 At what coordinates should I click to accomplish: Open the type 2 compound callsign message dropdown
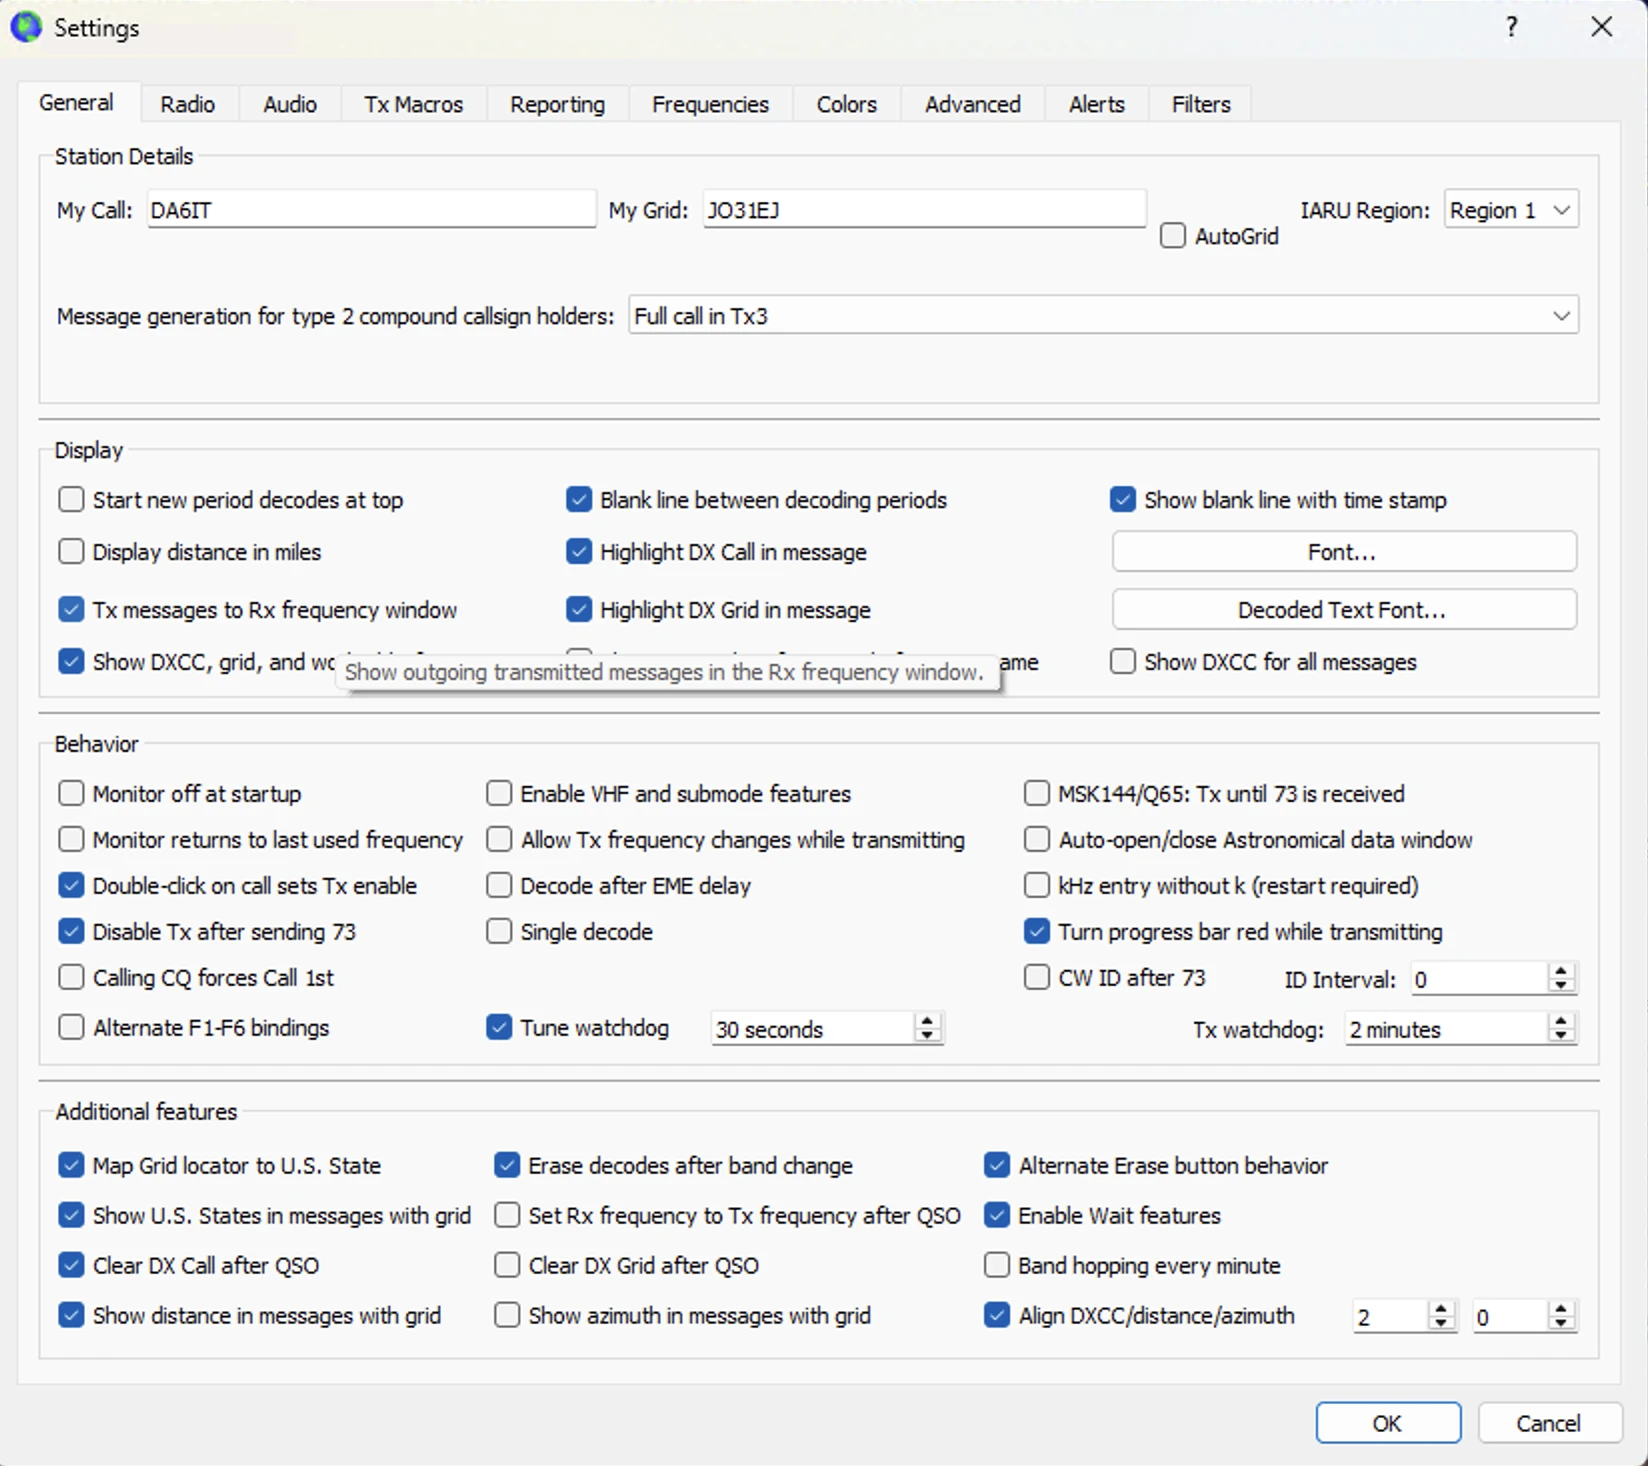pyautogui.click(x=1103, y=316)
